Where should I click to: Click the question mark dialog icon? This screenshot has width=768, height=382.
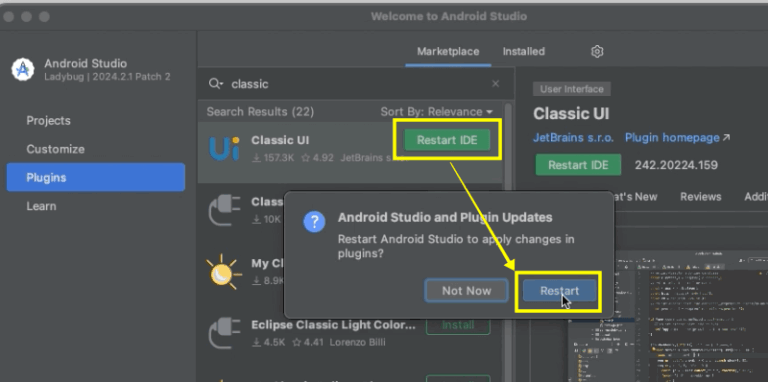[x=314, y=222]
